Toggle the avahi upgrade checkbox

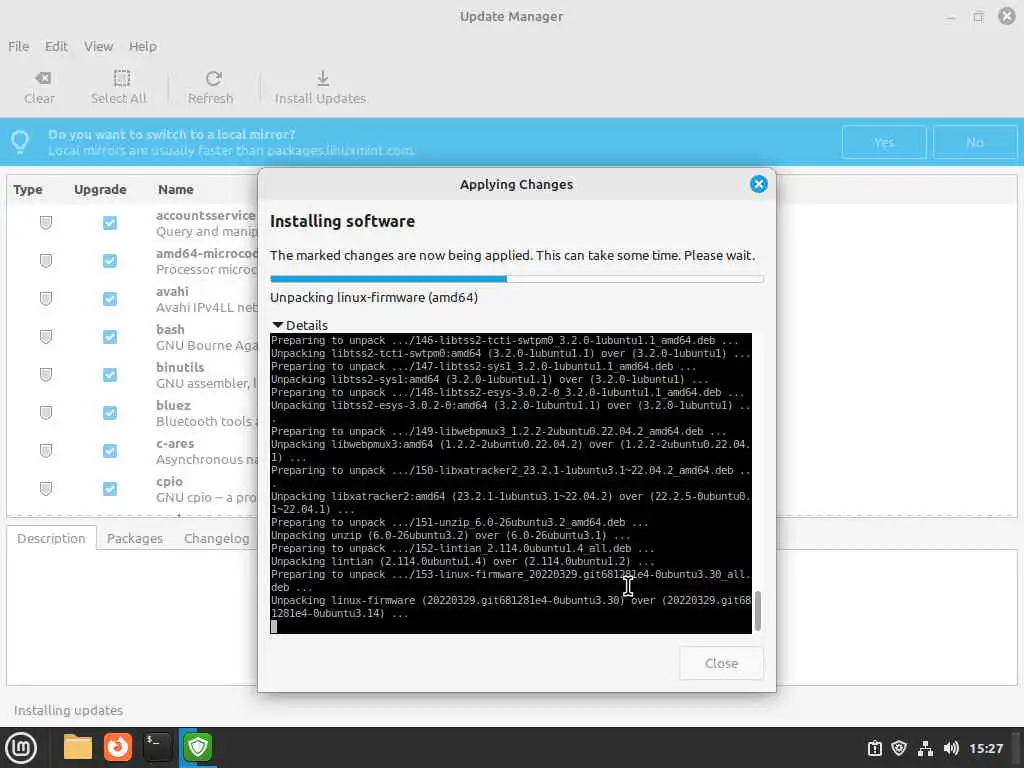(110, 298)
